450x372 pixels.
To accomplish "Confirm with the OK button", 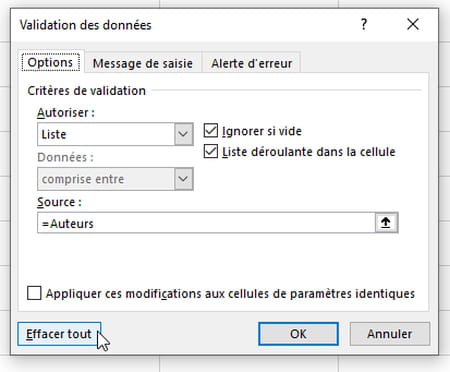I will [x=298, y=334].
